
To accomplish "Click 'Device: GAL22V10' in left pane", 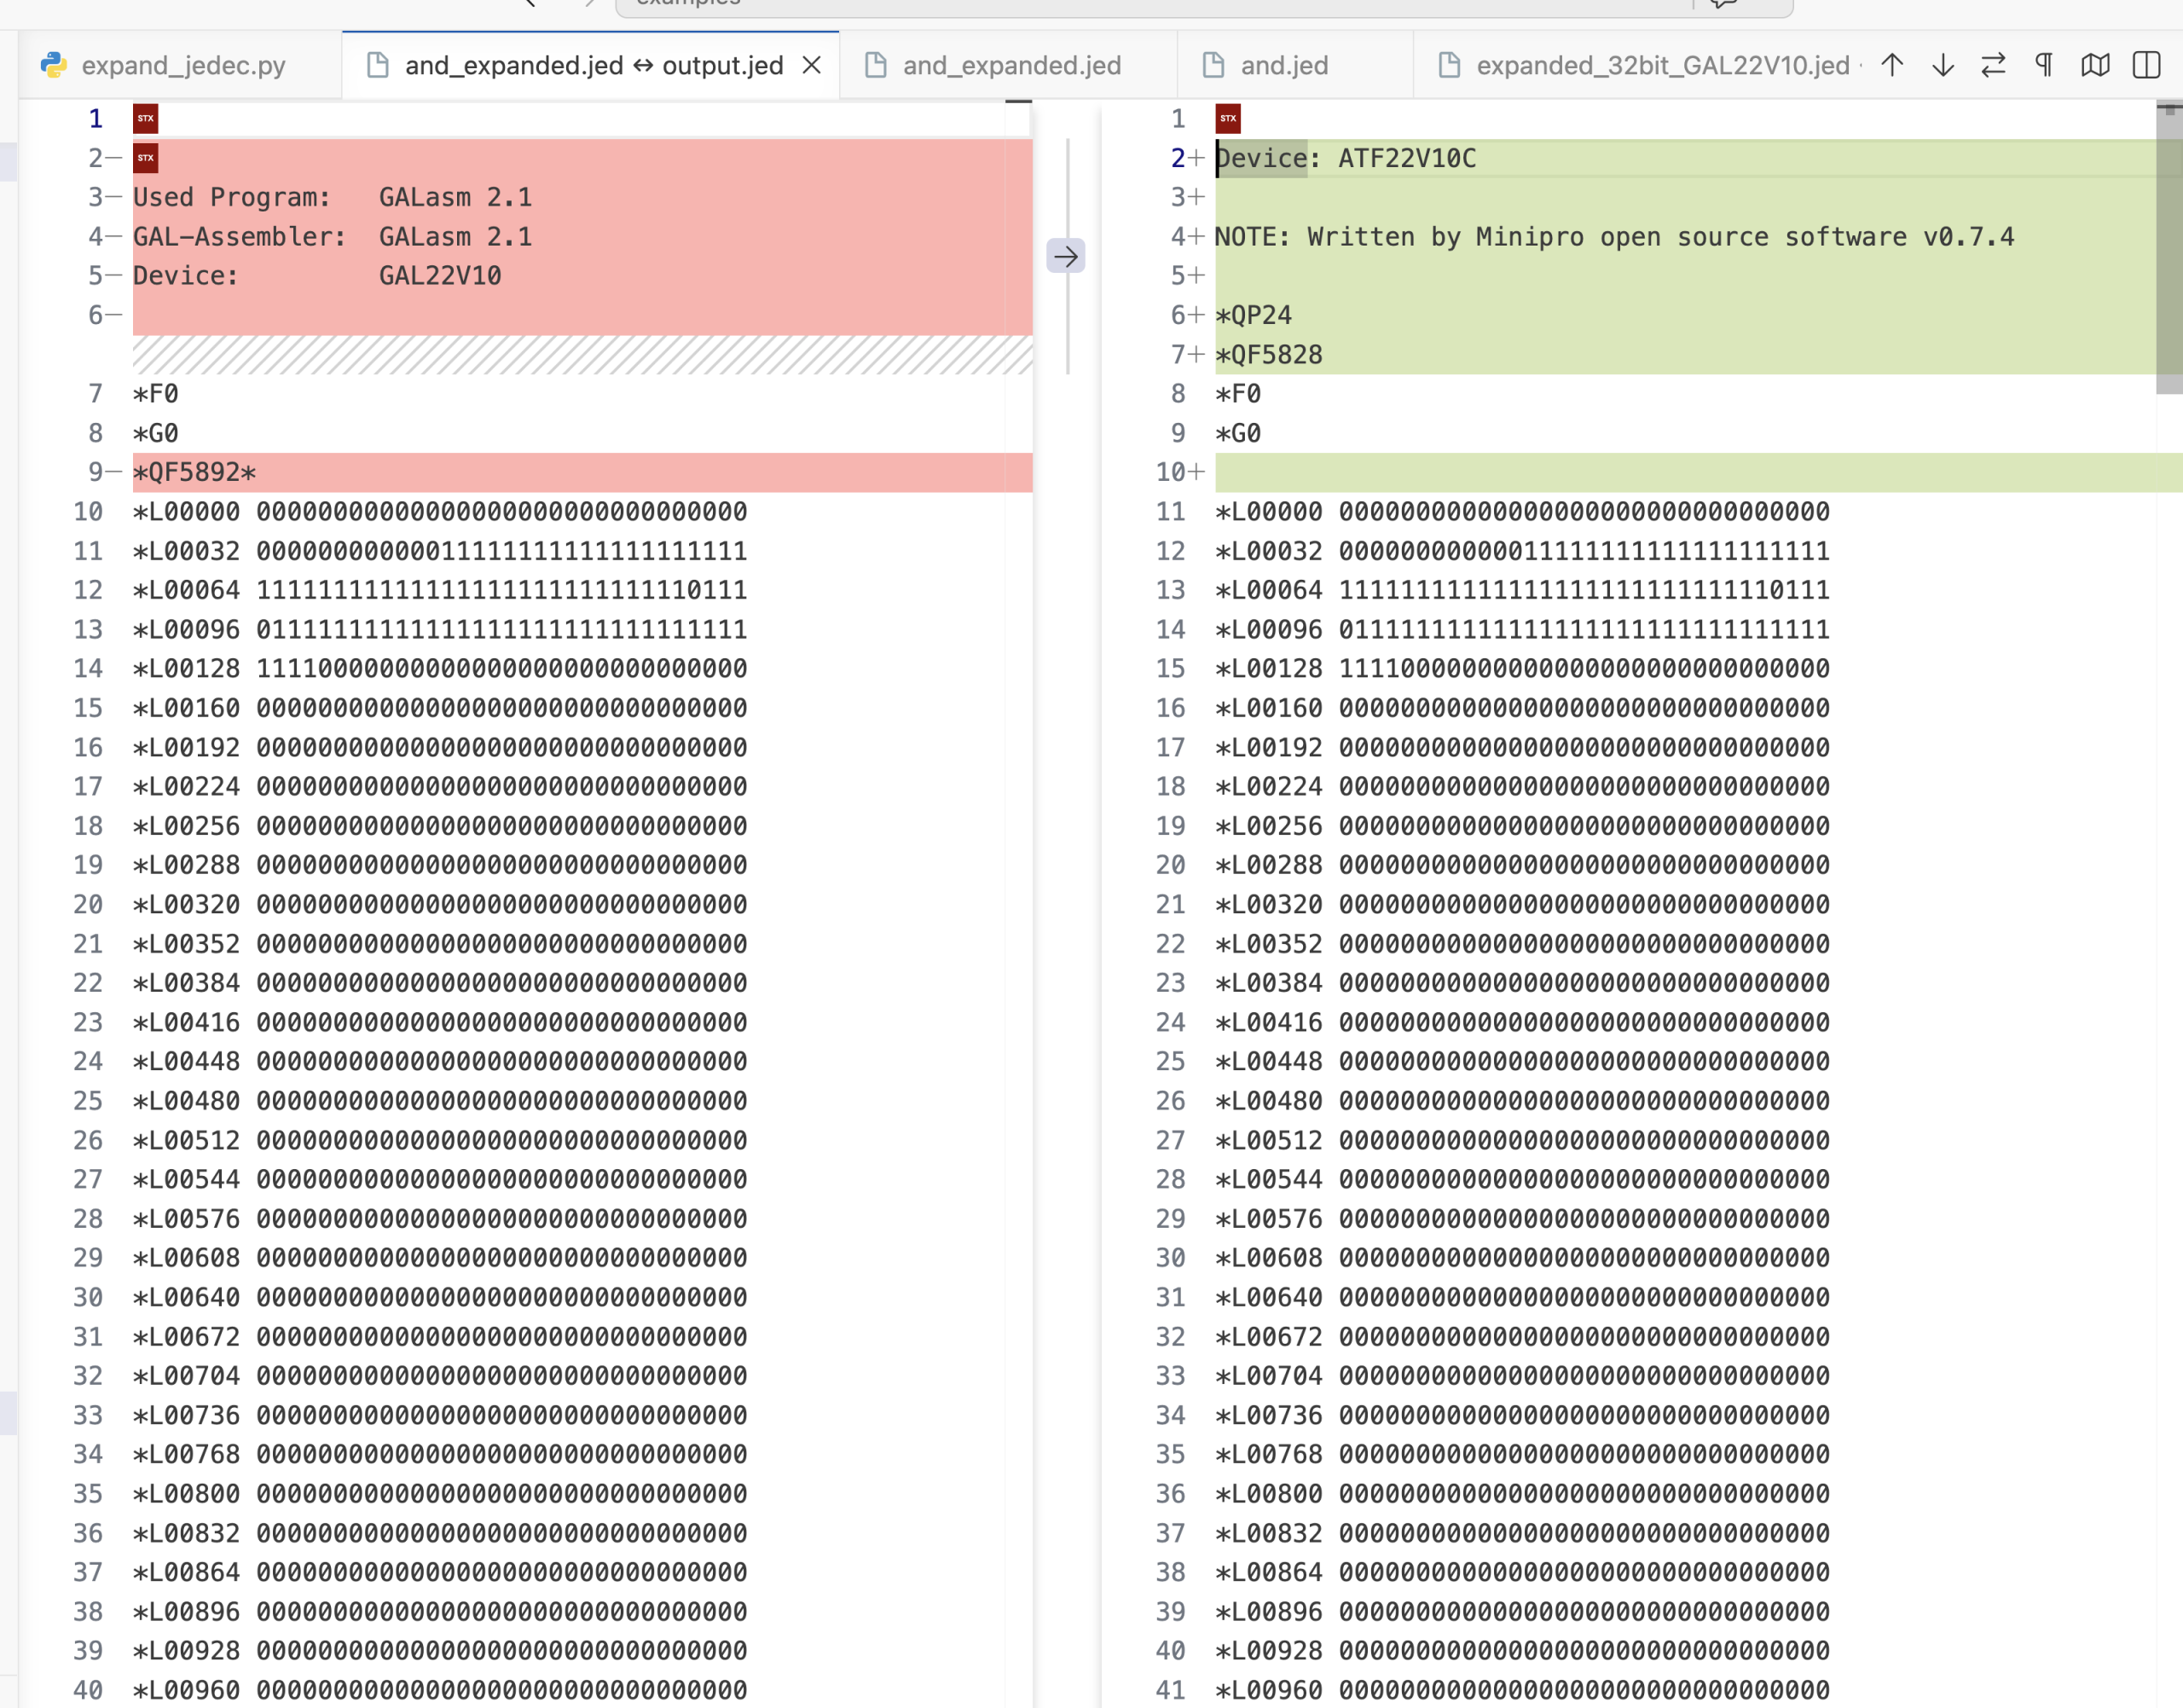I will click(317, 276).
